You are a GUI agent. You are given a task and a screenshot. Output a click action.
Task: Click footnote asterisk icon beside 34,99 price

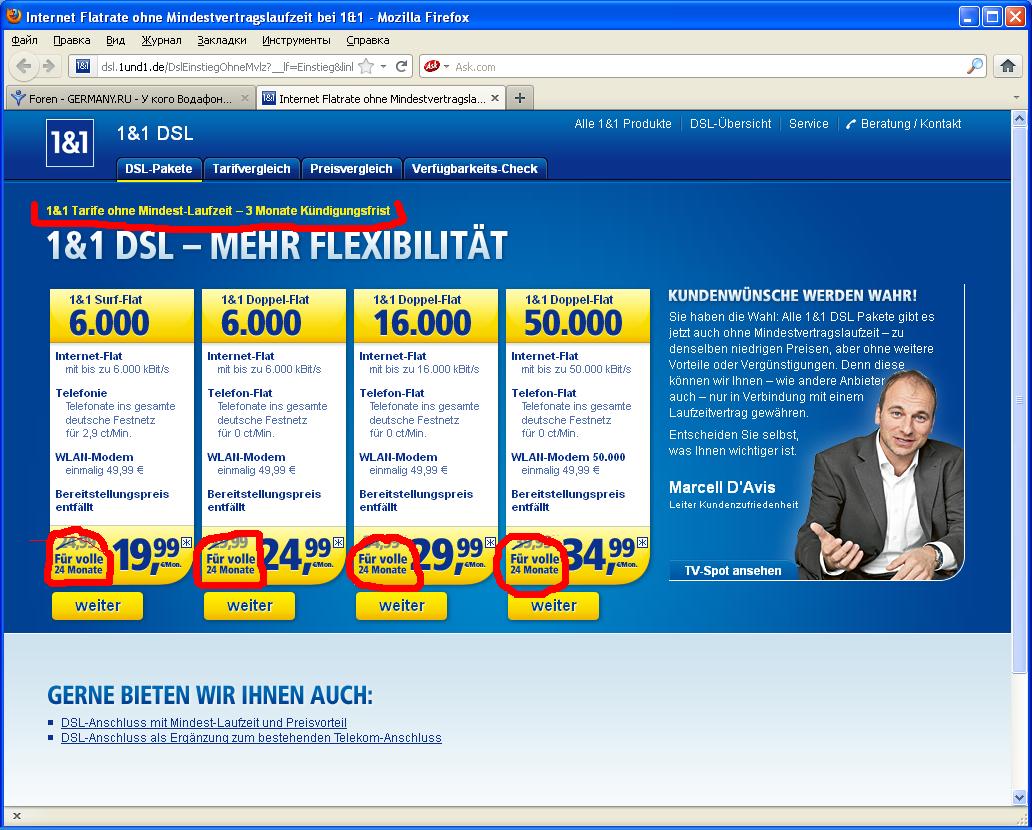pos(642,542)
